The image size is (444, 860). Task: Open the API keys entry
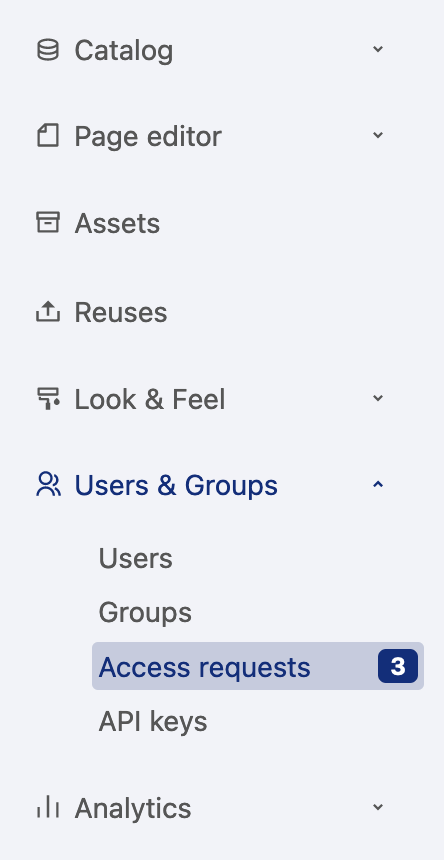[153, 721]
